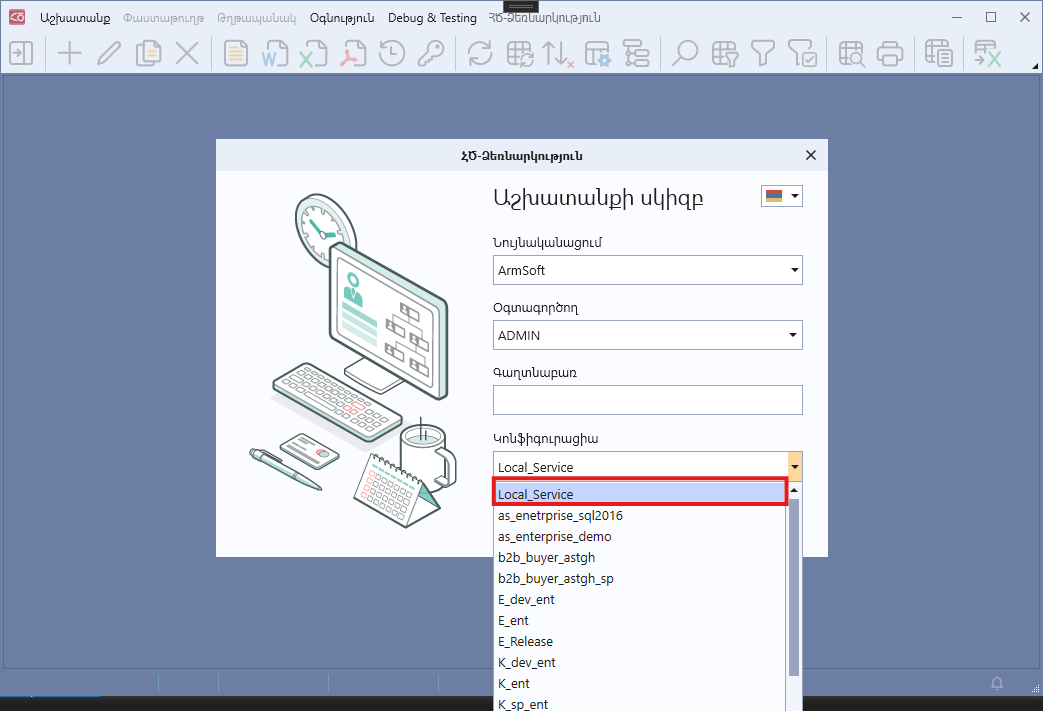Open the ՀԾ-Ձեռնարկություն menu in menu bar
The image size is (1043, 711).
(x=545, y=18)
